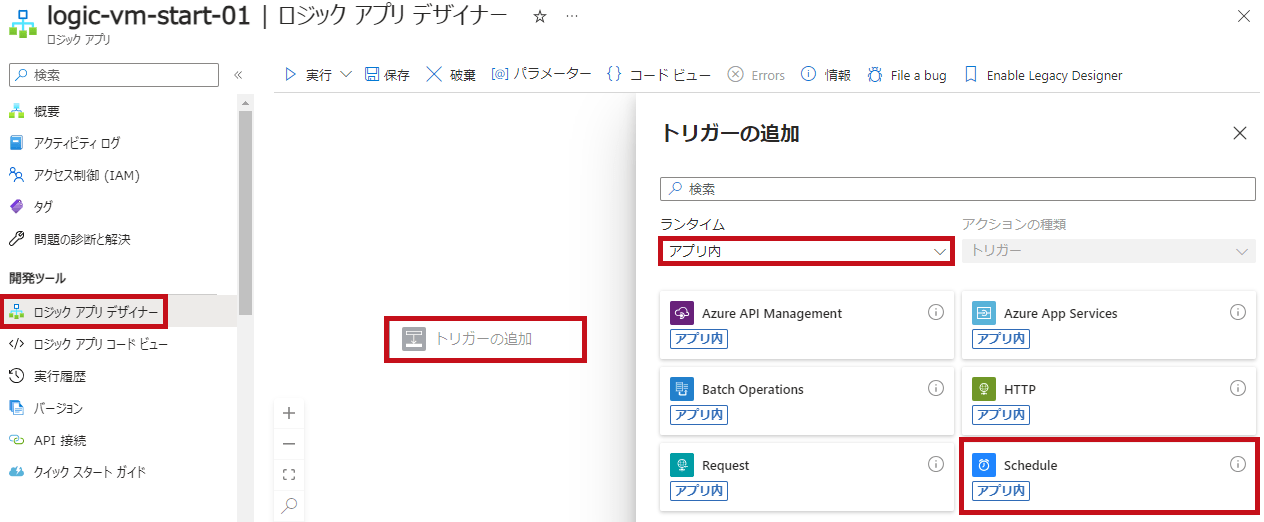
Task: Show info for Schedule connector
Action: coord(1238,464)
